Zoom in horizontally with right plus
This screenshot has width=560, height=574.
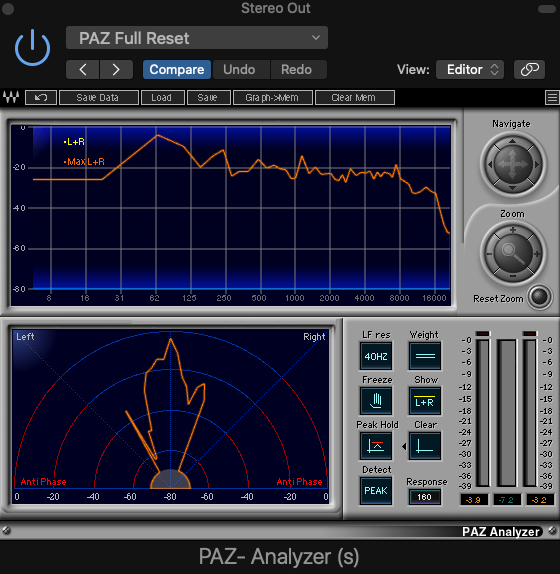(x=537, y=254)
